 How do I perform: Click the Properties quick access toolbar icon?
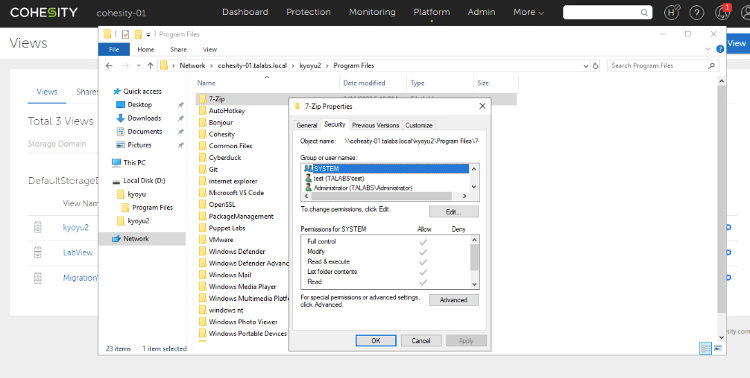click(x=125, y=34)
